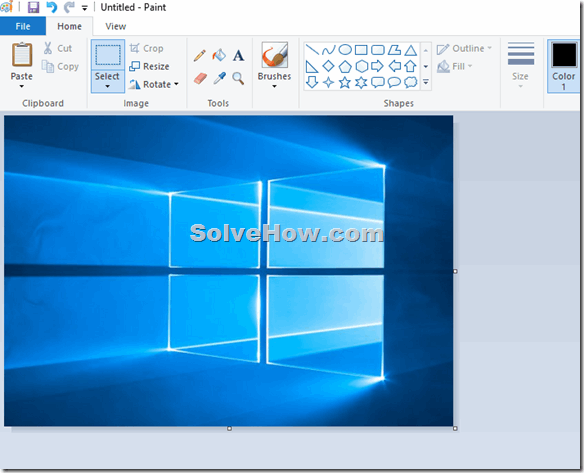Click the canvas bottom-right corner handle

tap(455, 429)
